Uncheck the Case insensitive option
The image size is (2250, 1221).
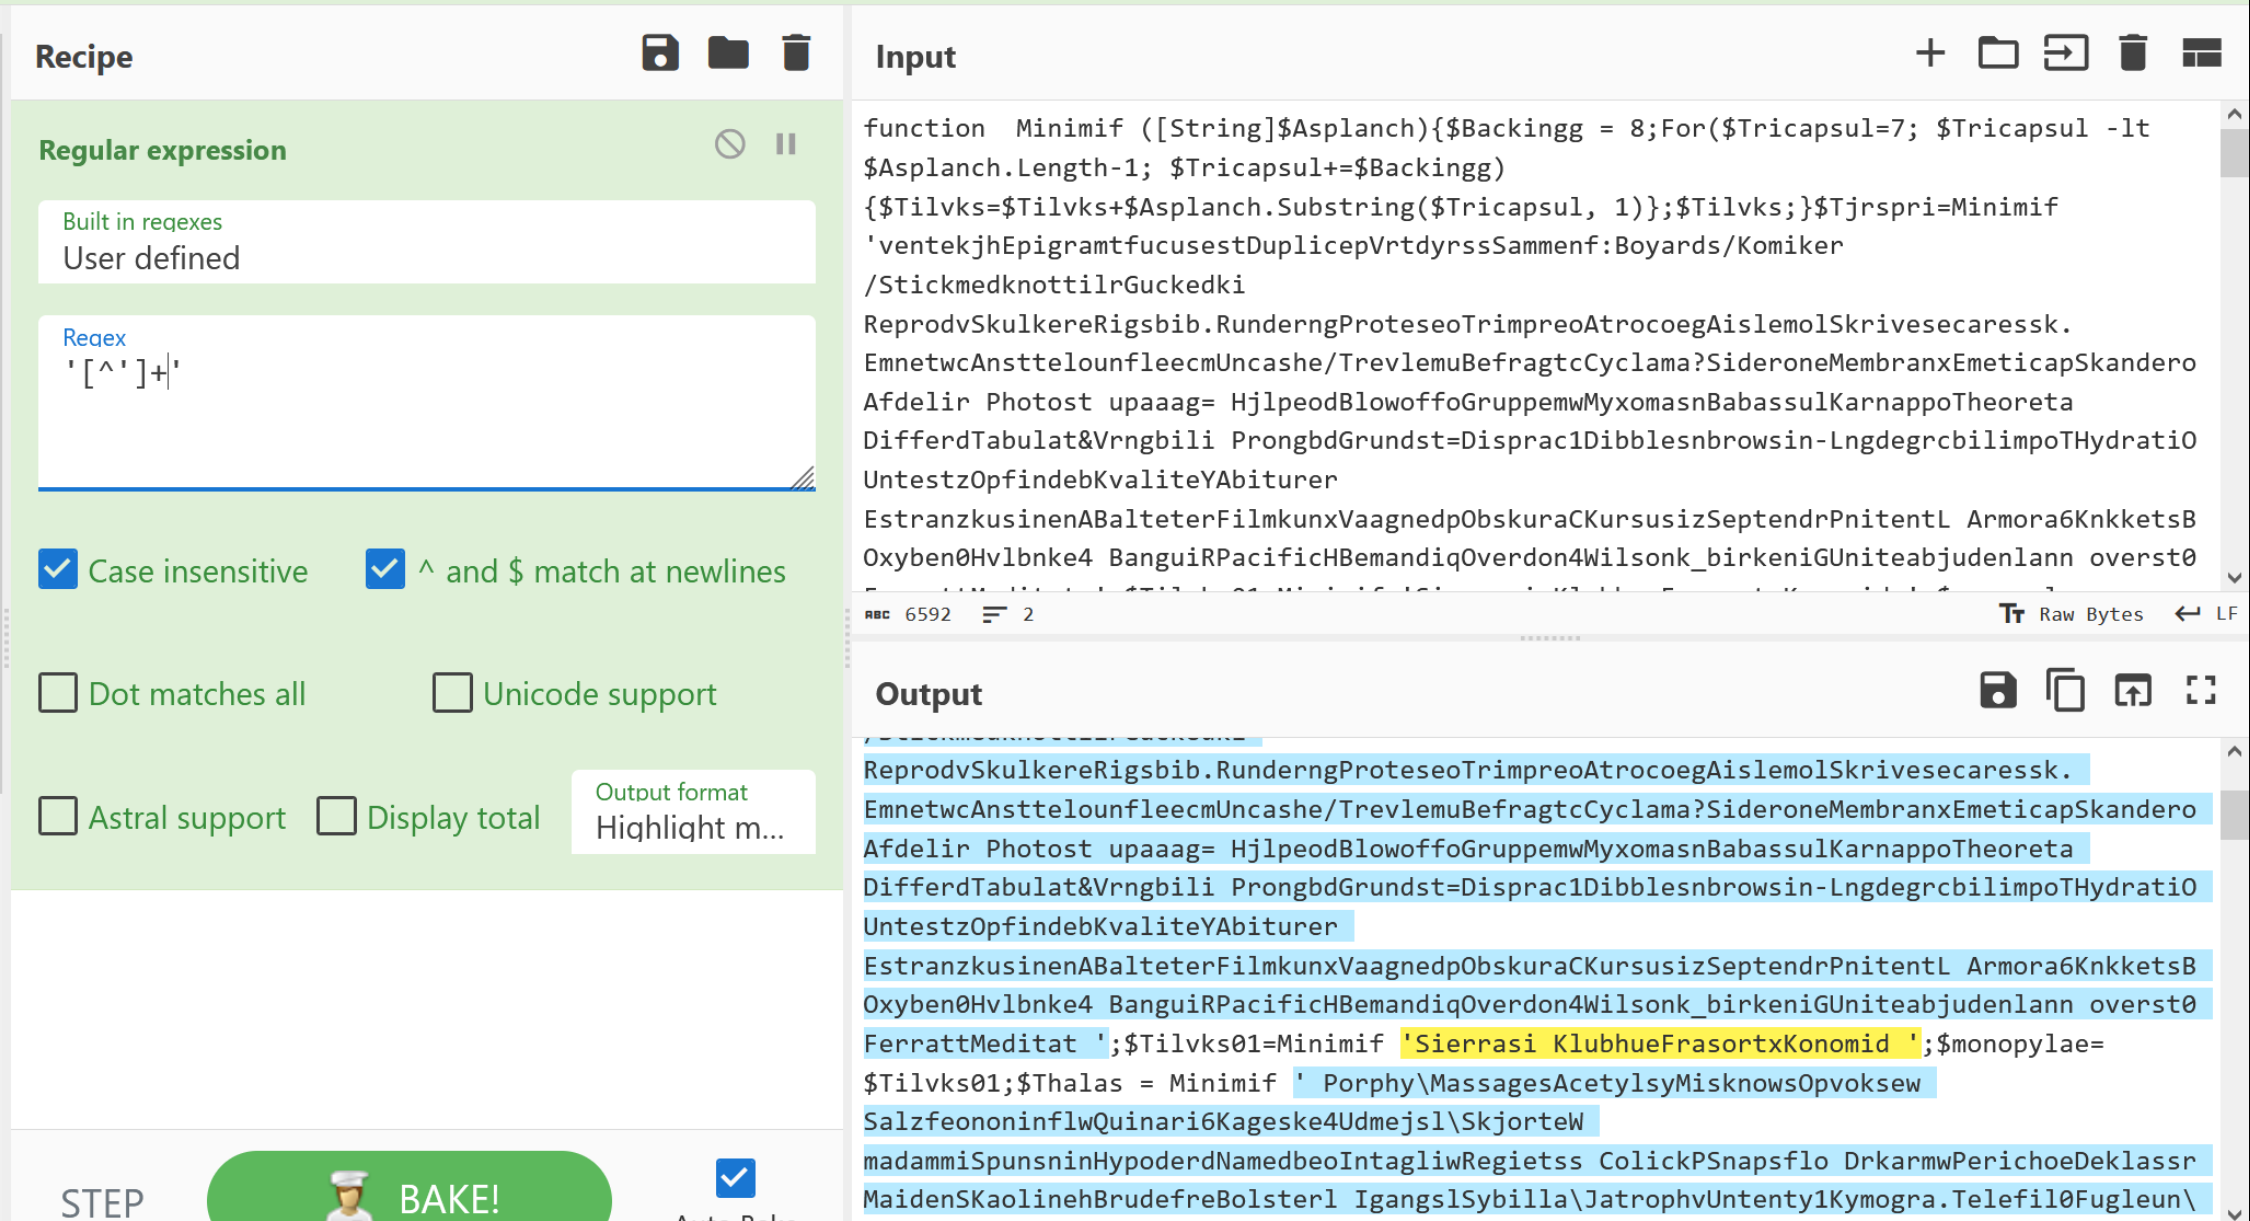[x=58, y=570]
